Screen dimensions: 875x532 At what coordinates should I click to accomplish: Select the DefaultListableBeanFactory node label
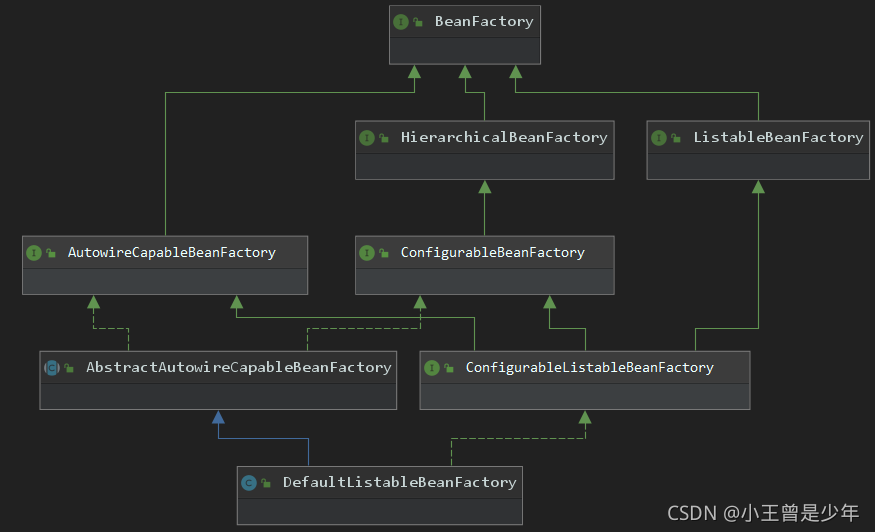point(399,482)
